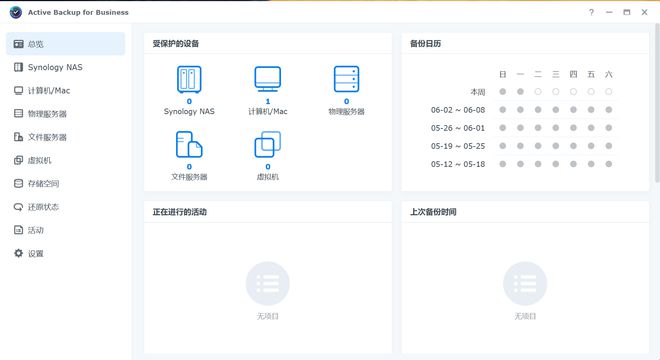Click the 正在进行的活动 panel heading

[x=179, y=212]
